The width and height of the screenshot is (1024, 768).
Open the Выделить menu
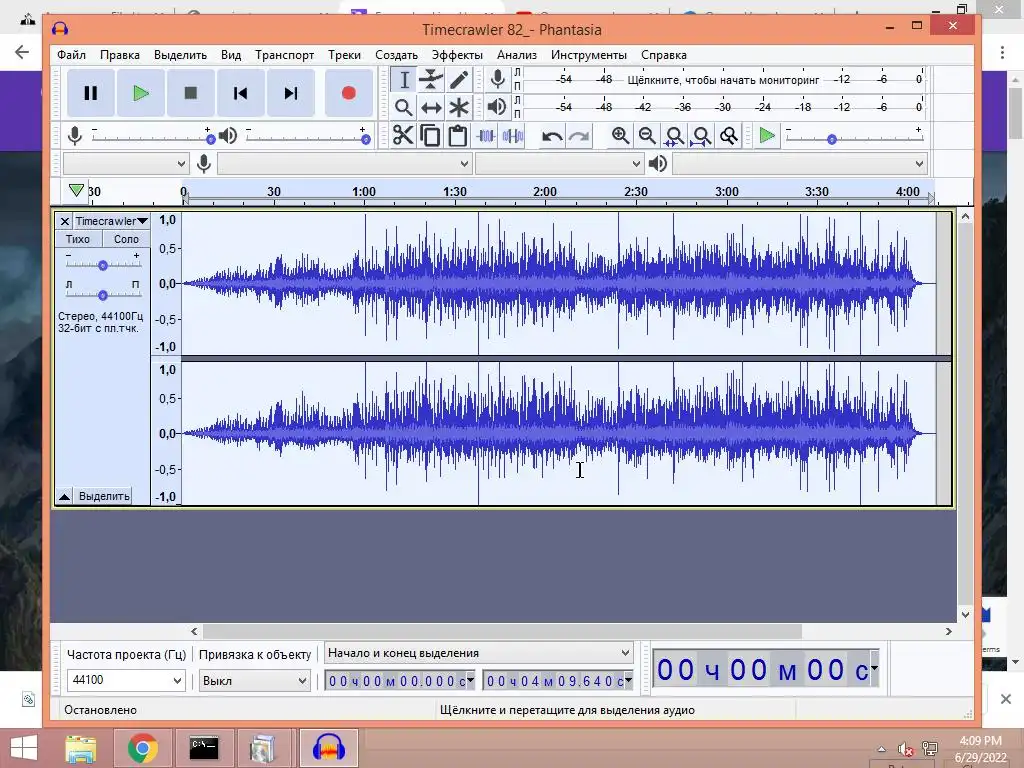(180, 55)
